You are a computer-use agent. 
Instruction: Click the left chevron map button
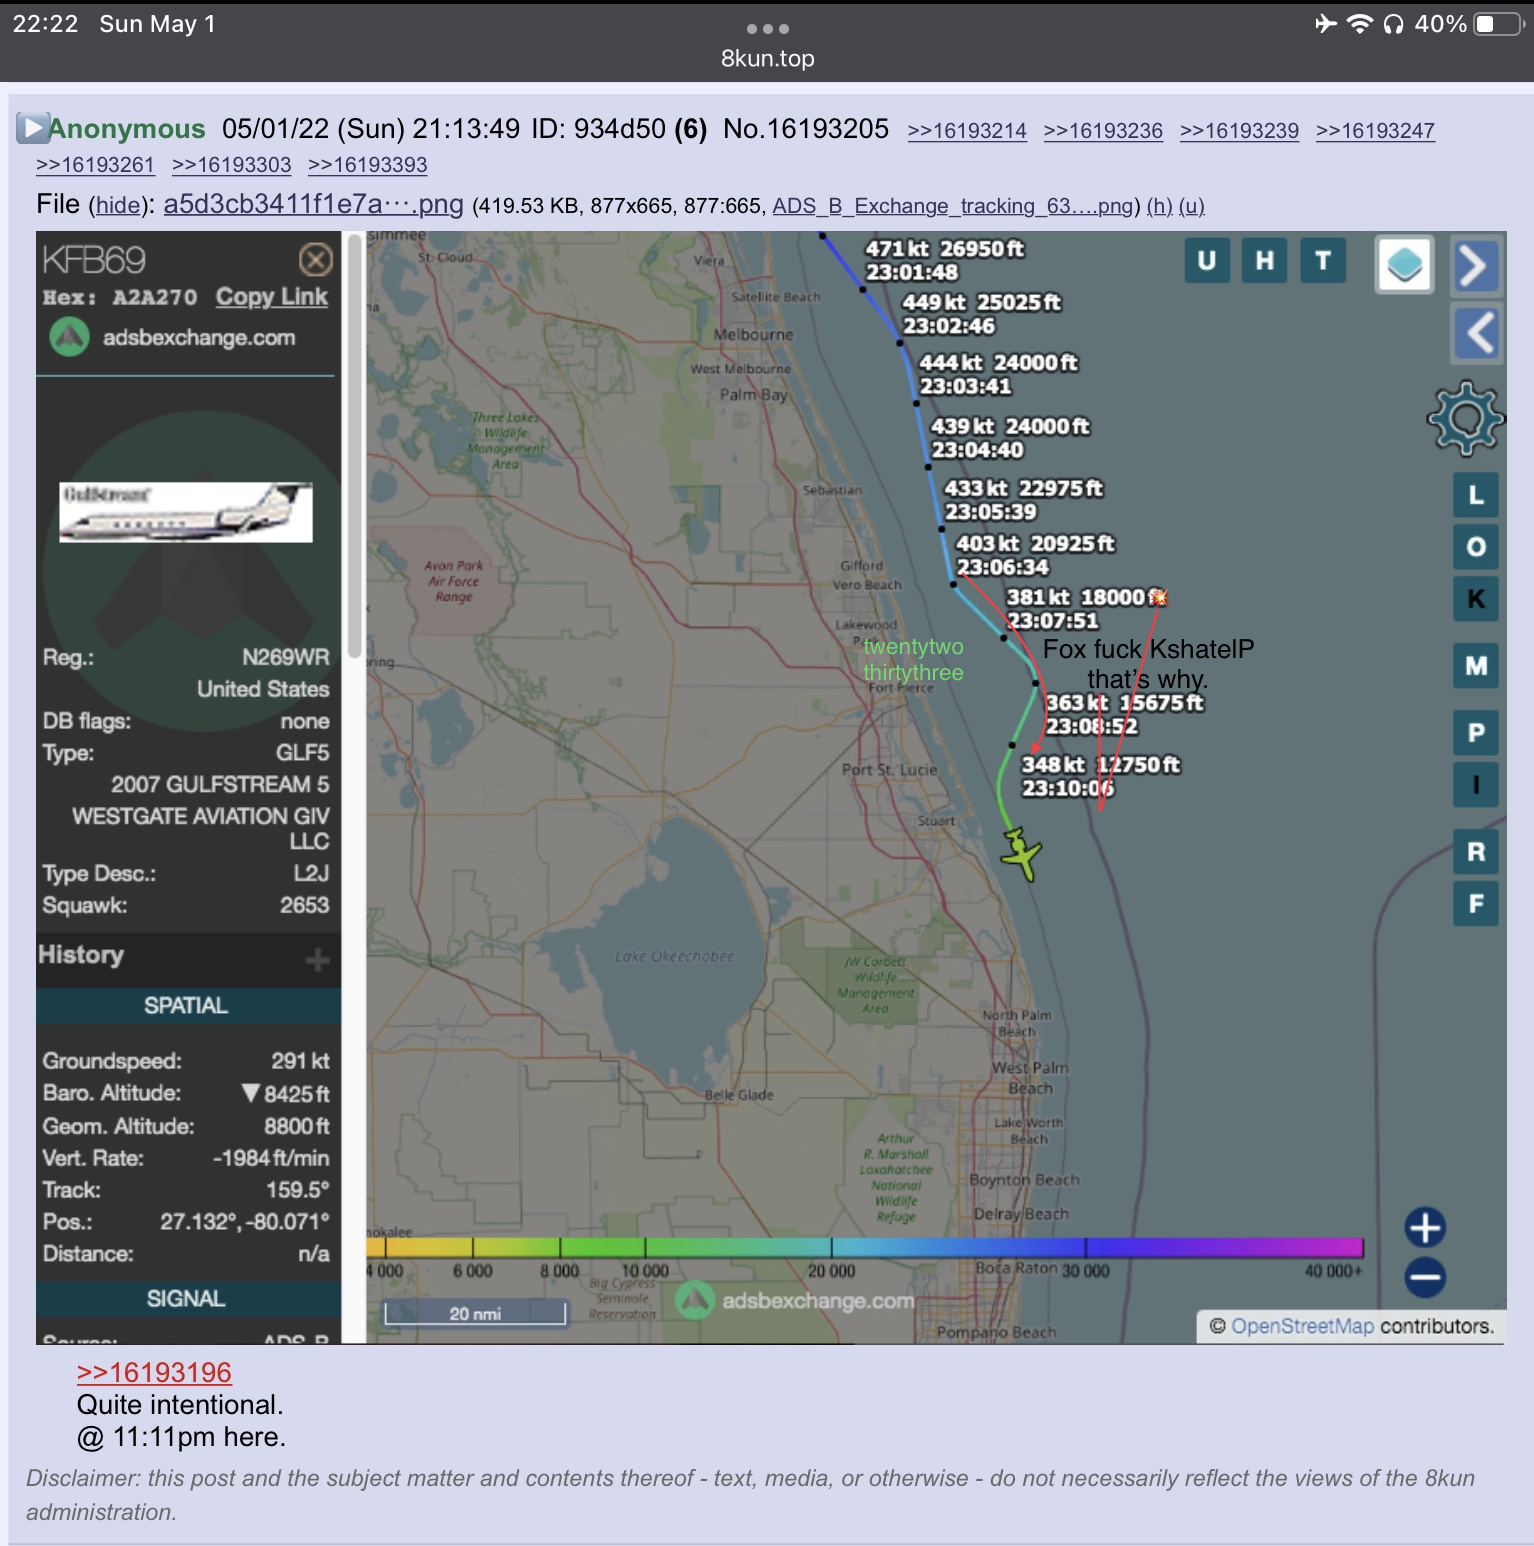point(1475,333)
